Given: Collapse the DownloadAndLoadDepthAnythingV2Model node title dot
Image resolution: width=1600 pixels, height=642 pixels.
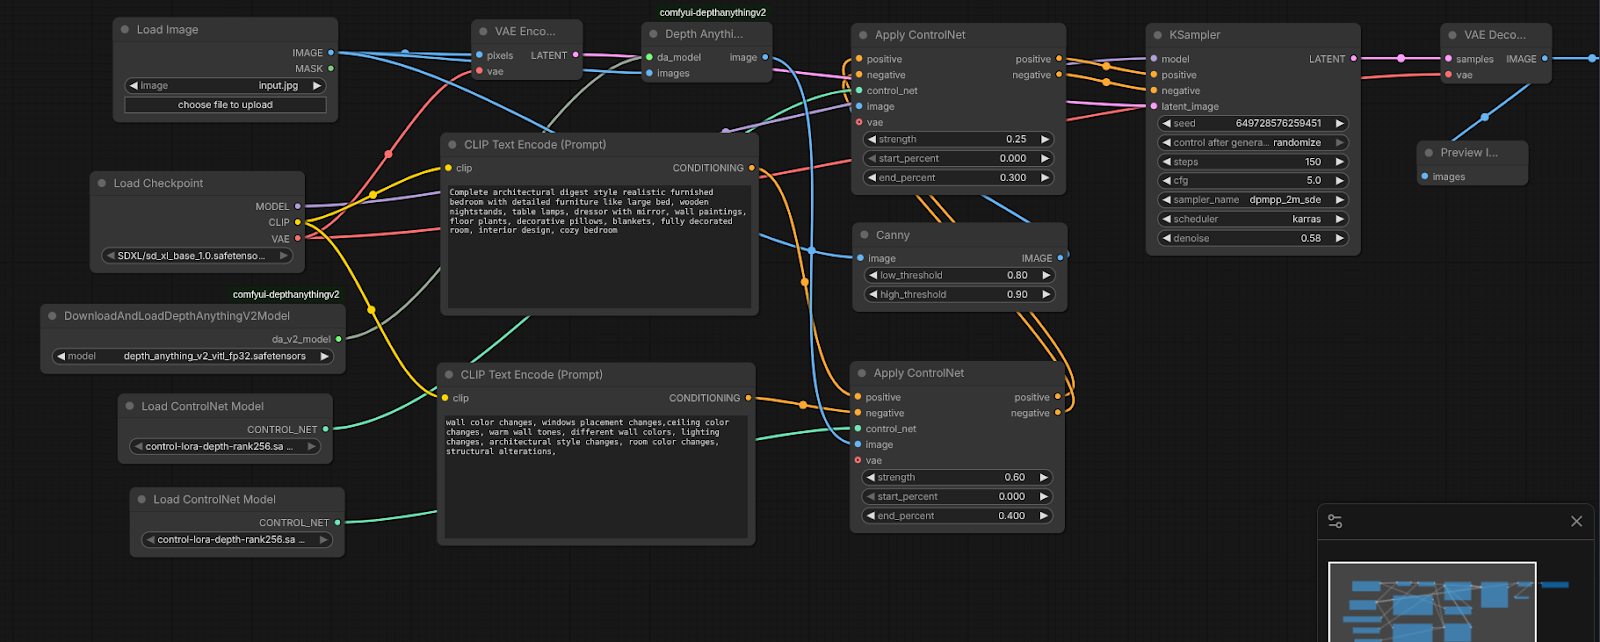Looking at the screenshot, I should tap(52, 316).
